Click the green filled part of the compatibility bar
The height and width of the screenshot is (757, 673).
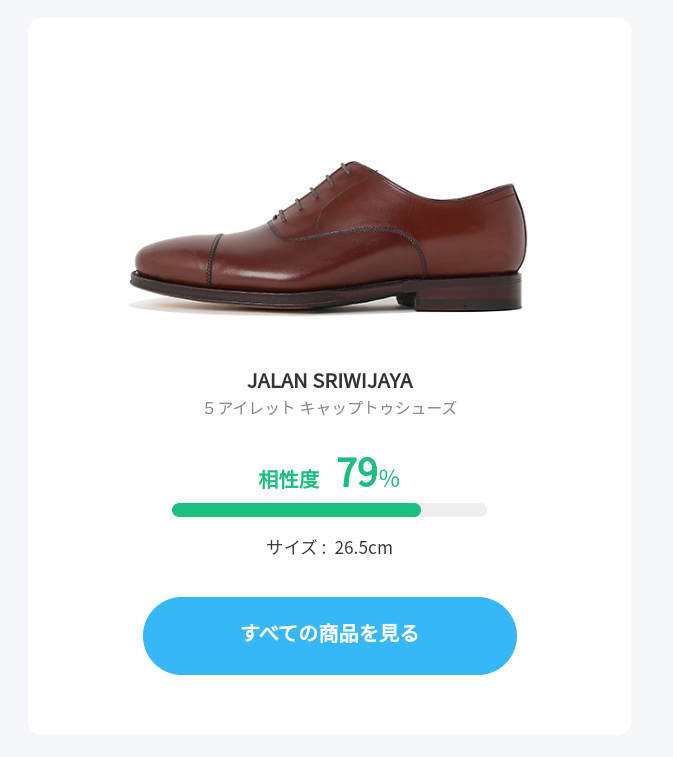[x=296, y=510]
